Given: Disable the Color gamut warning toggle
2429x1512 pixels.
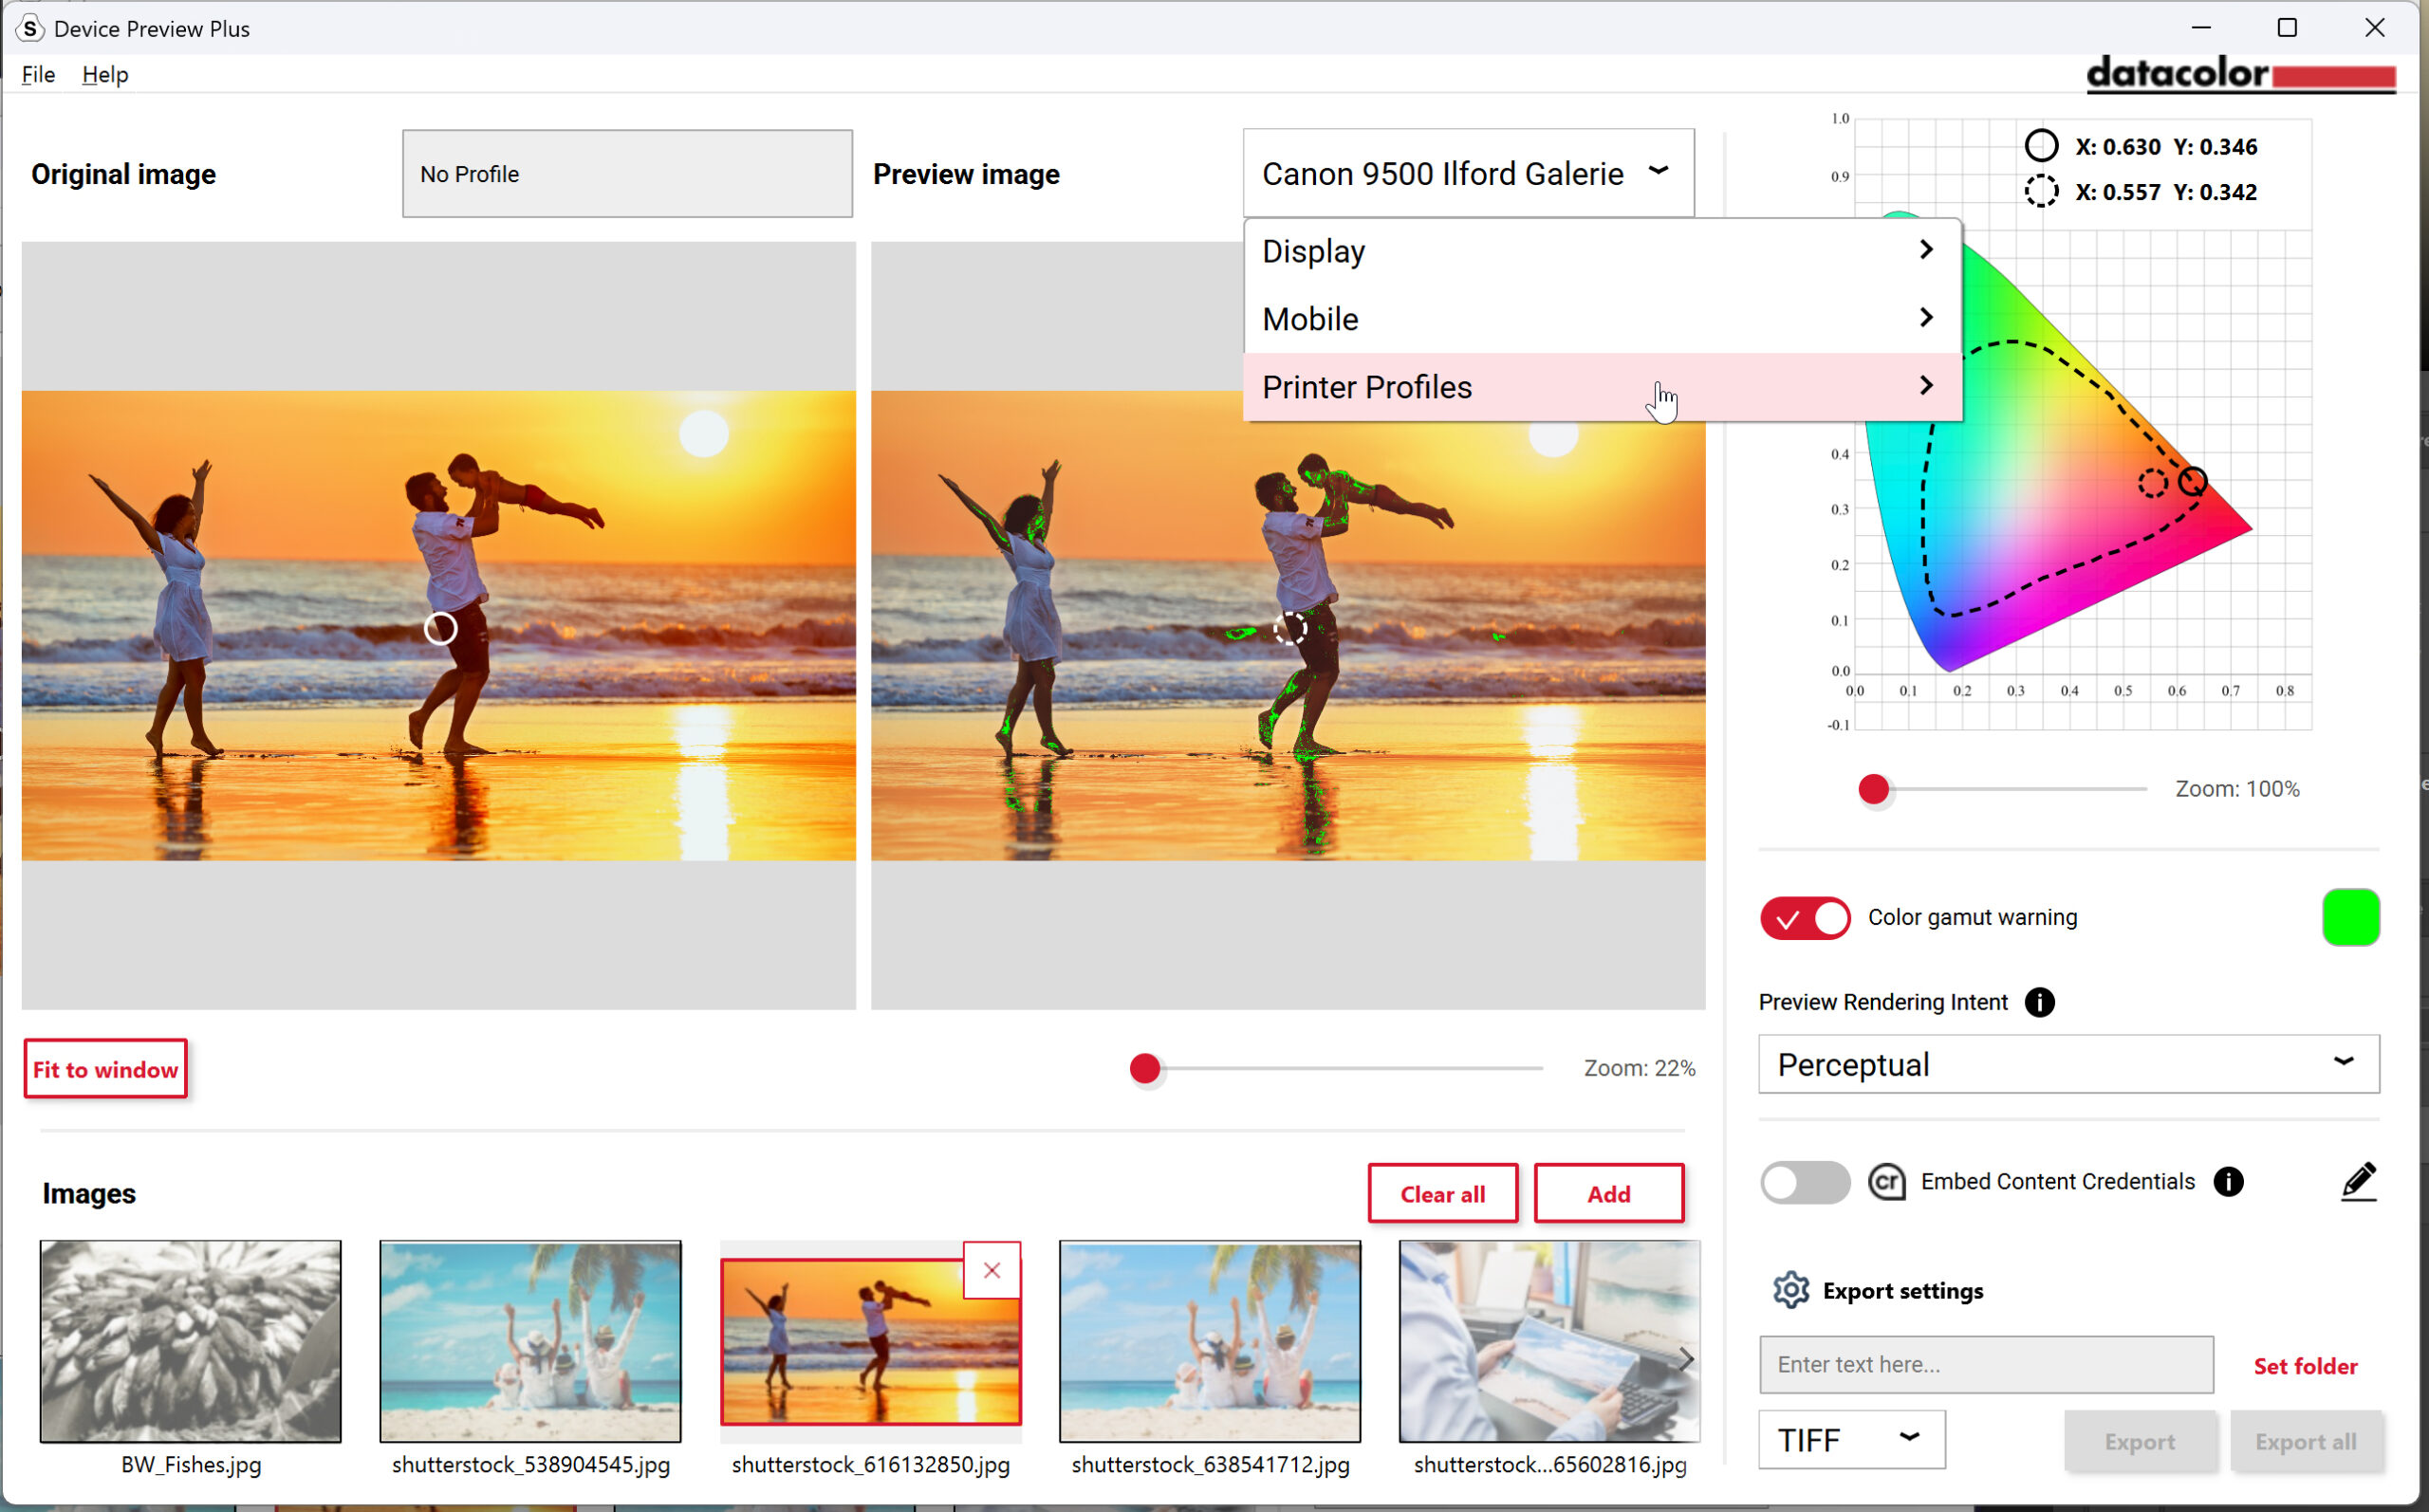Looking at the screenshot, I should 1805,917.
